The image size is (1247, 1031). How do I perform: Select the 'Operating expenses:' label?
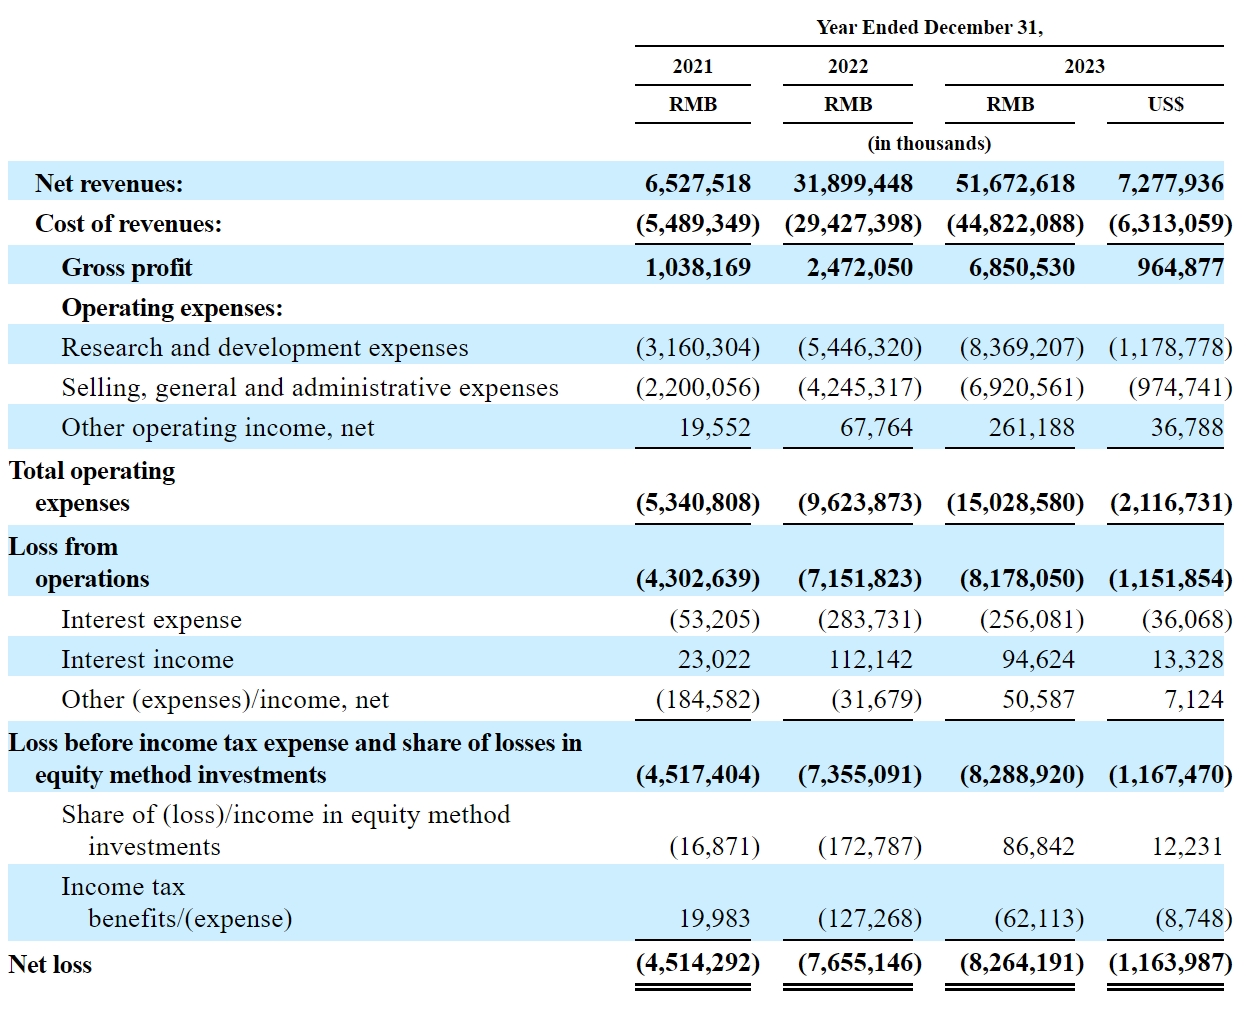point(172,308)
